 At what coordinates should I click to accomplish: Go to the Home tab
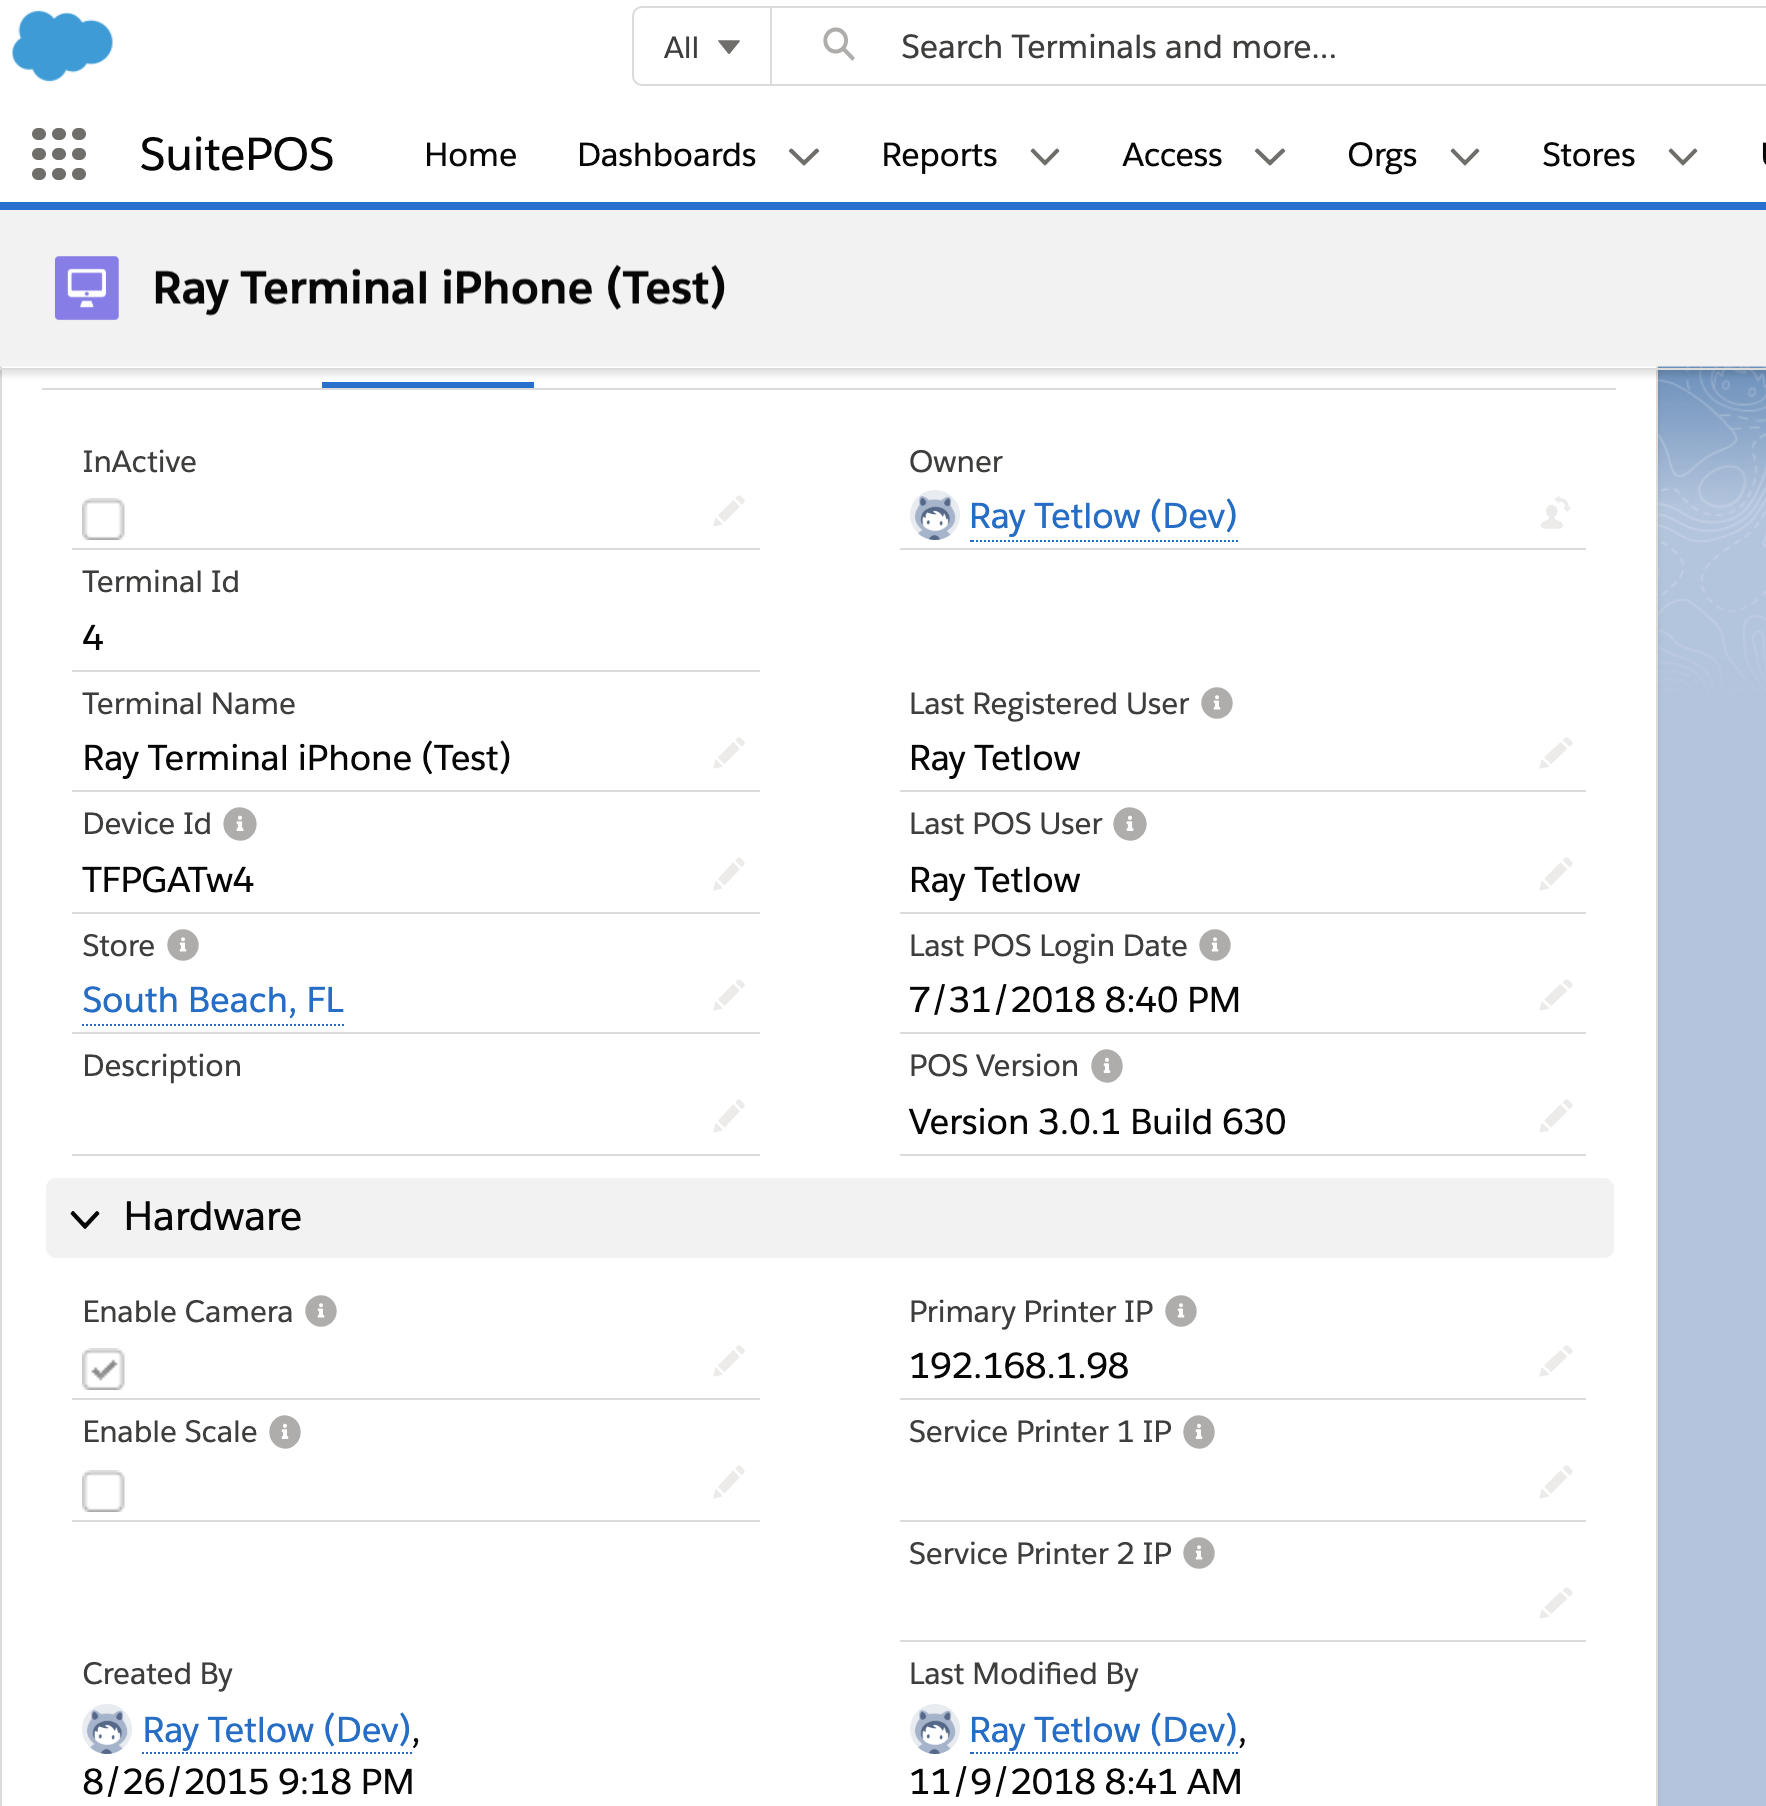(470, 155)
